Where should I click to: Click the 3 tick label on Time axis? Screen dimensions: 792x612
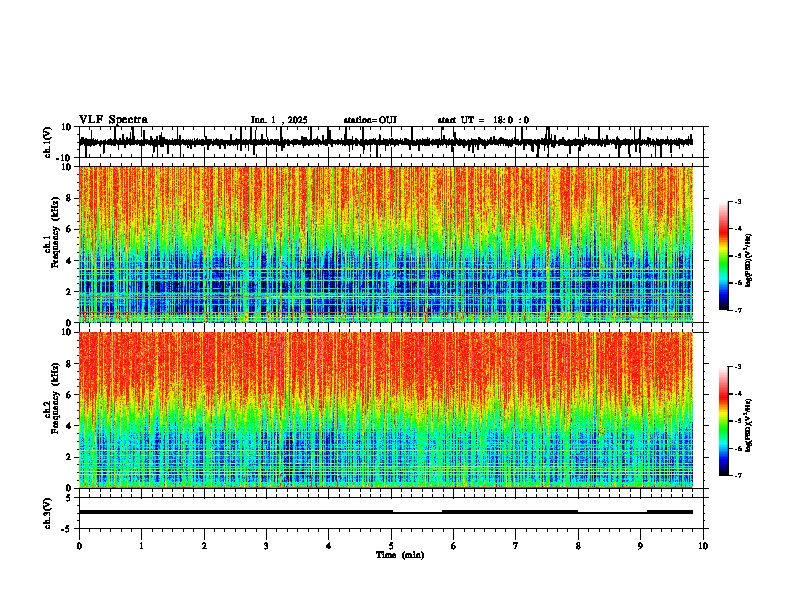[x=266, y=546]
